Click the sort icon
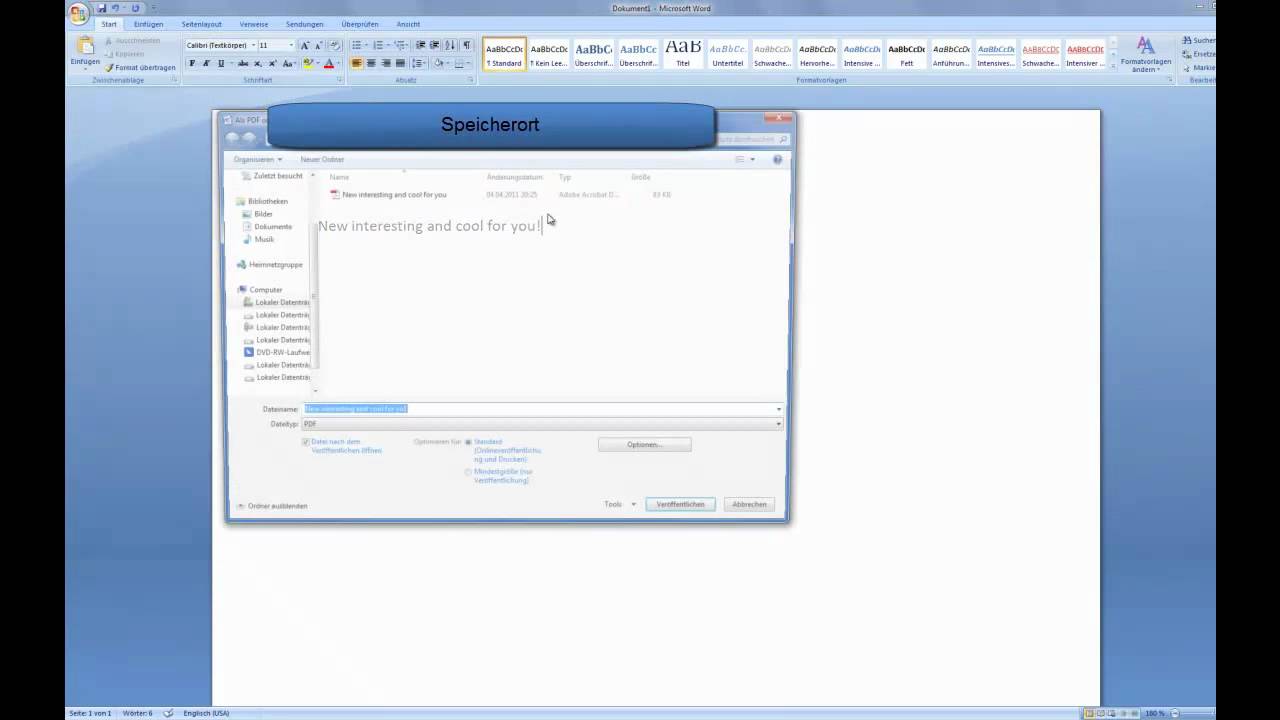The width and height of the screenshot is (1280, 720). click(x=450, y=45)
